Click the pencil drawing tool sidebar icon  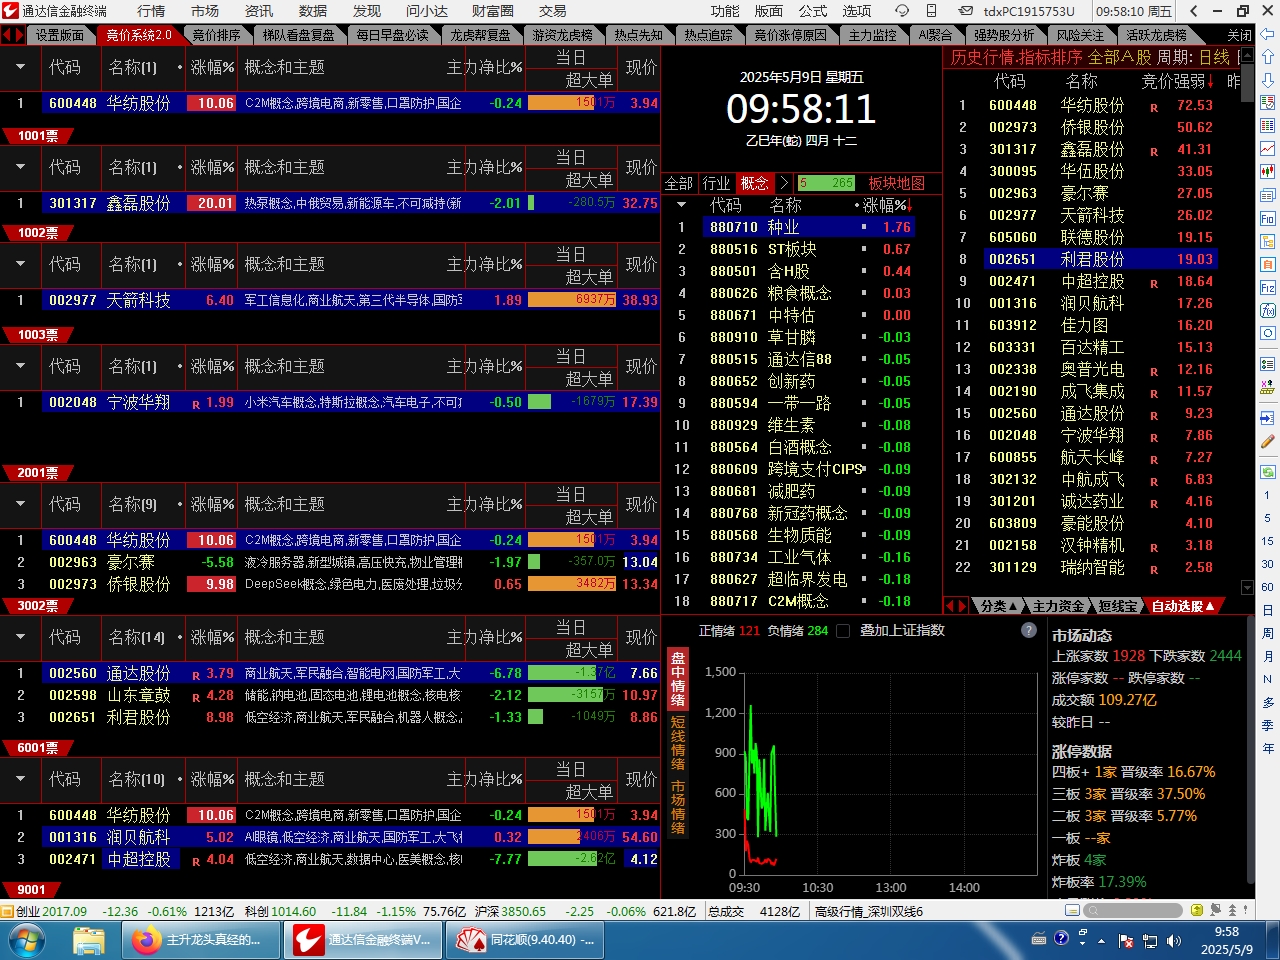pos(1268,441)
